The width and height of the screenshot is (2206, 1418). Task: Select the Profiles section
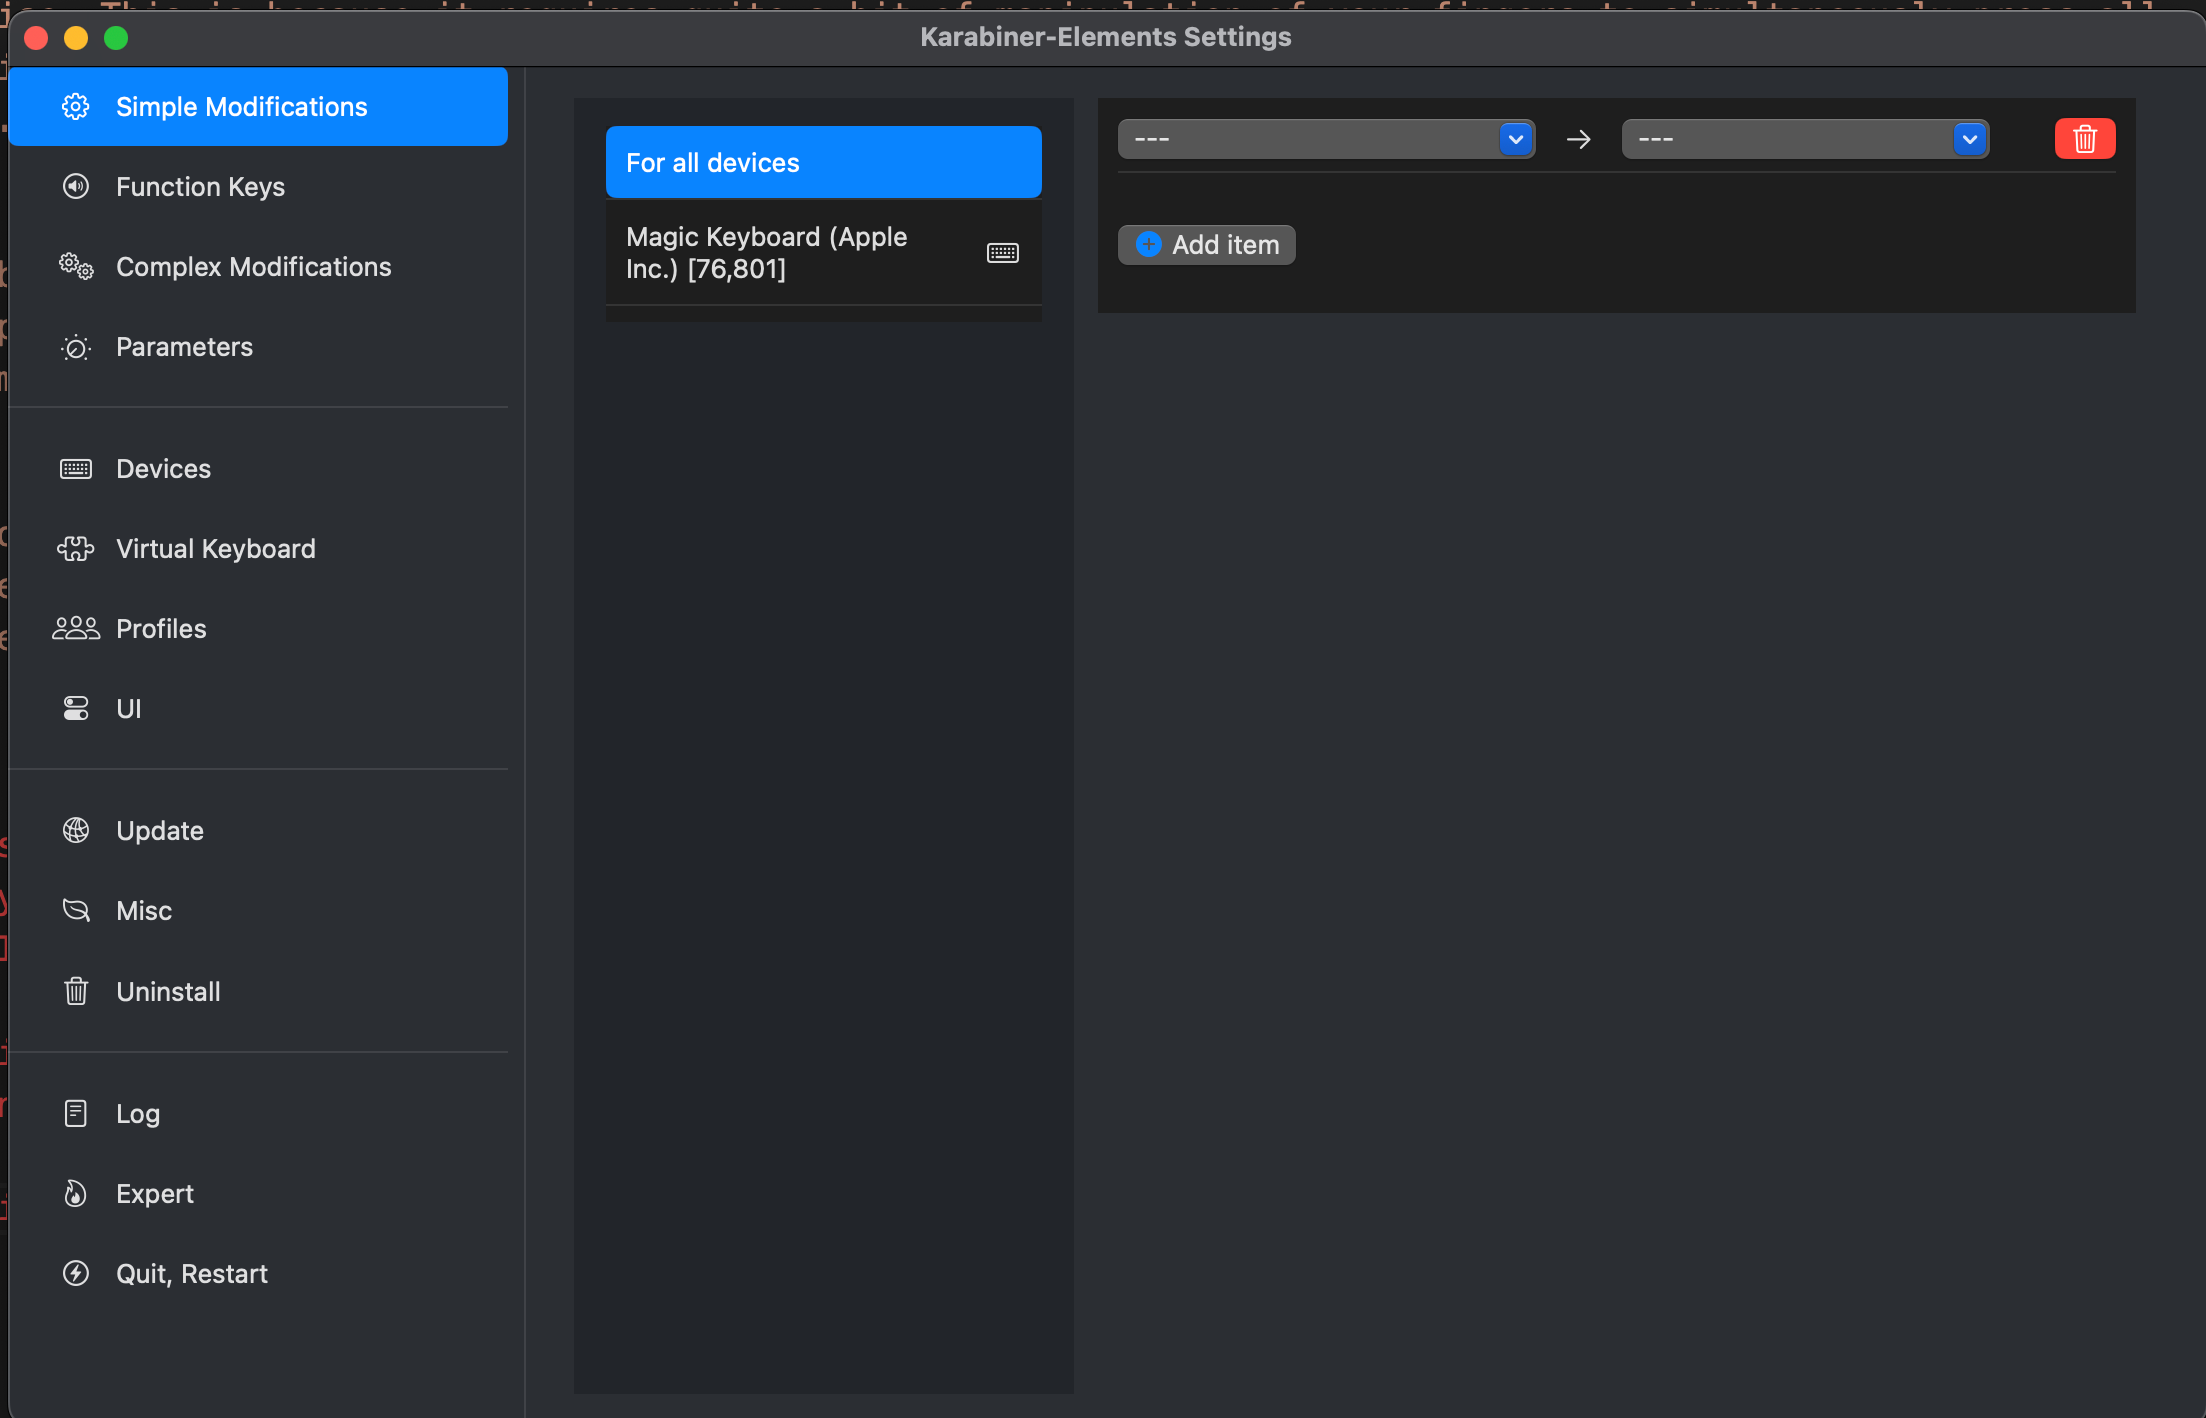point(258,629)
